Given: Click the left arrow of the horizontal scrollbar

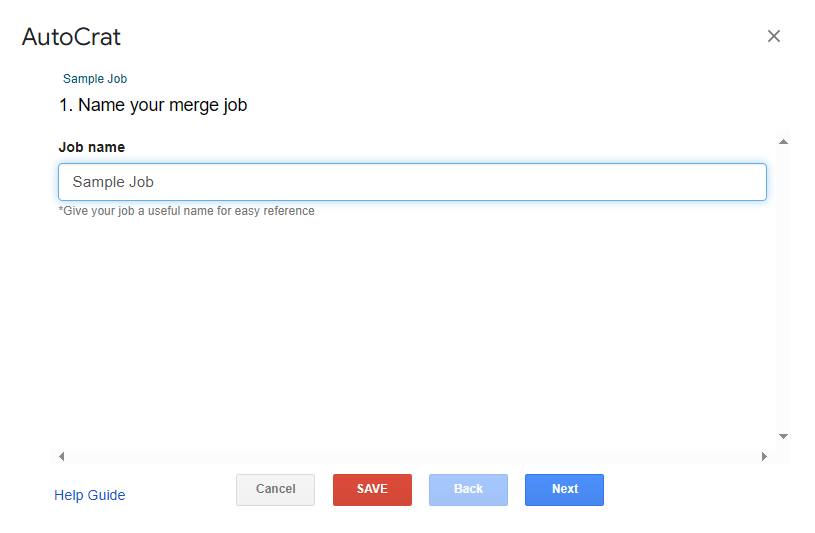Looking at the screenshot, I should [62, 456].
